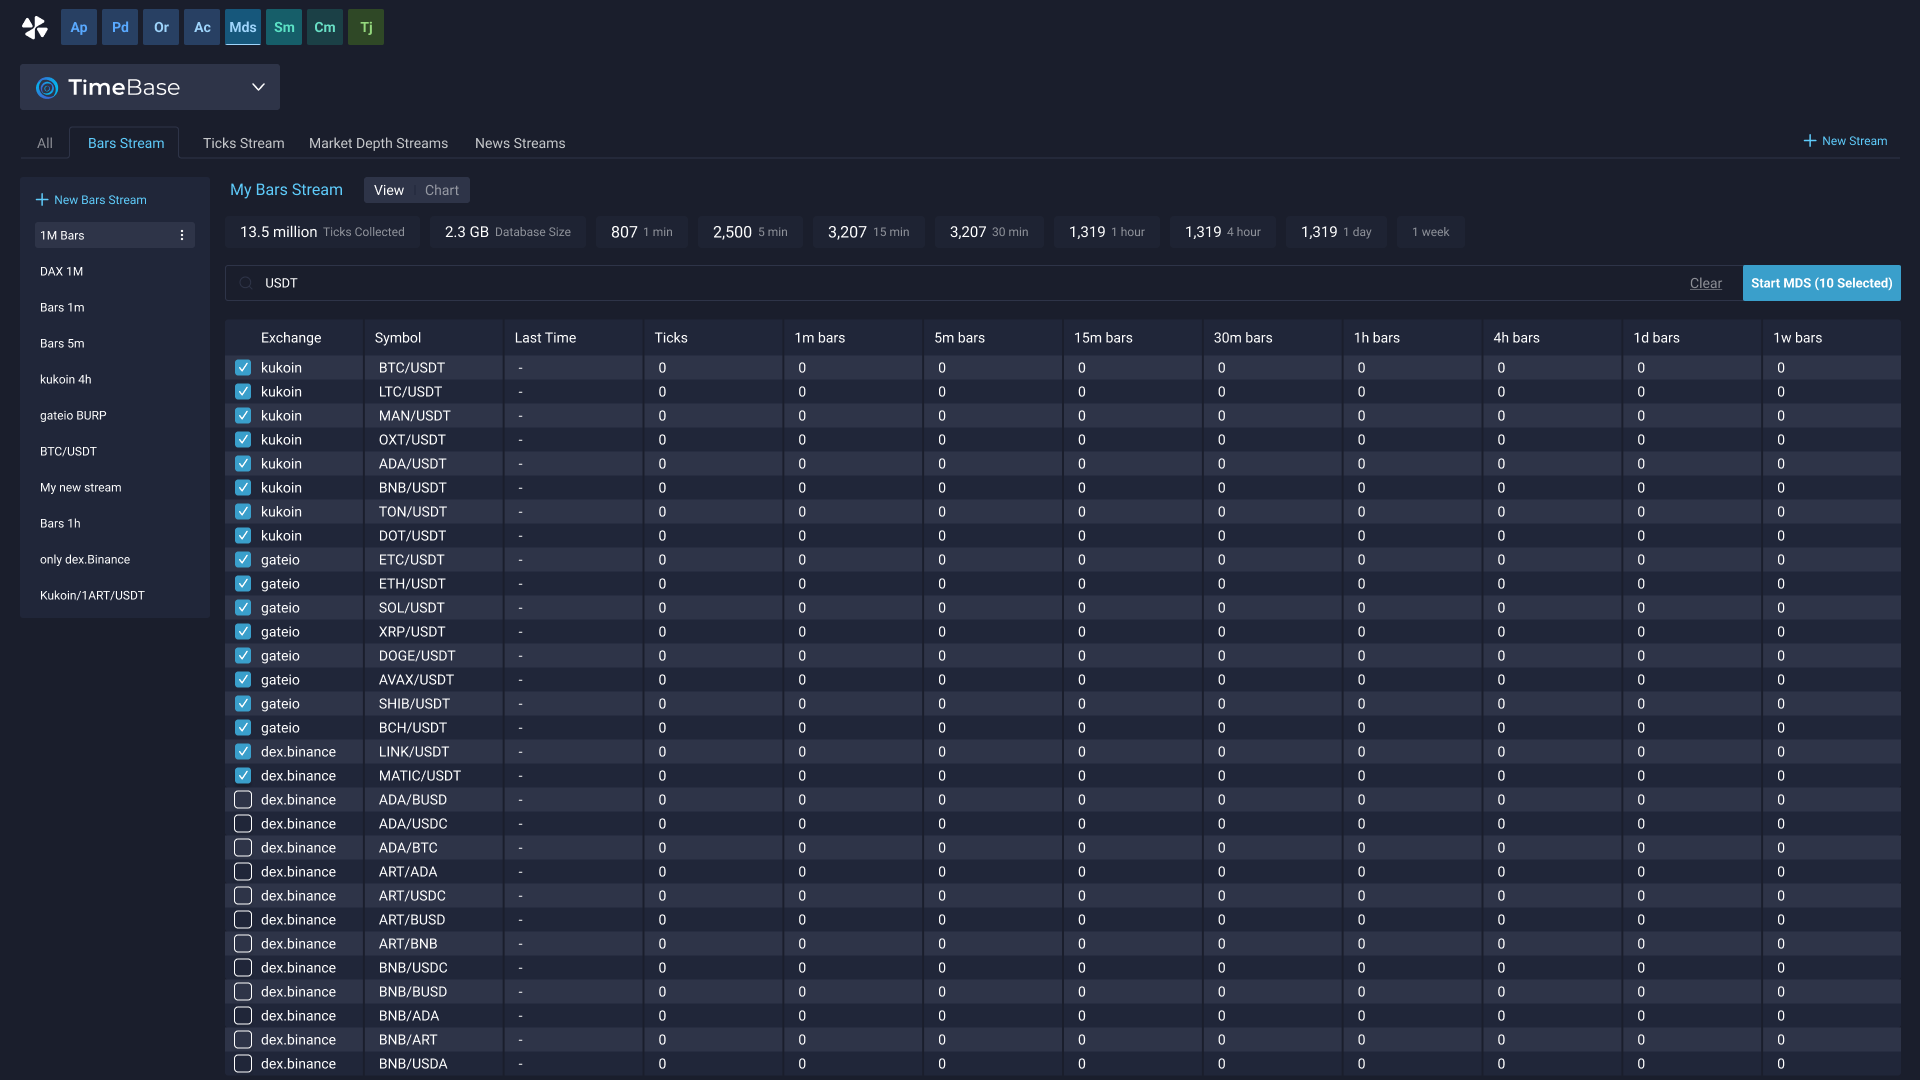Uncheck the kukoin BTC/USDT row checkbox
This screenshot has height=1080, width=1920.
pyautogui.click(x=243, y=367)
